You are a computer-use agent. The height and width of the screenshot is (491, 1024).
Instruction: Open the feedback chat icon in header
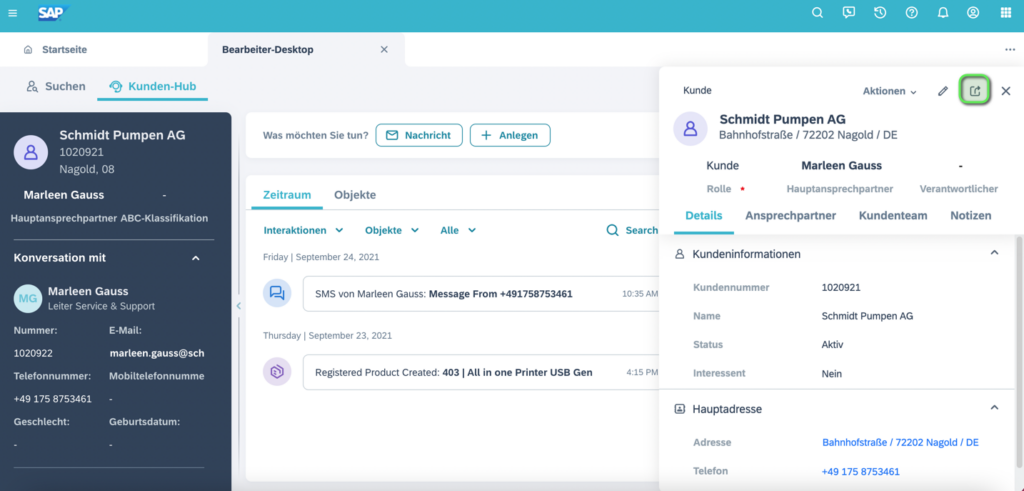848,13
